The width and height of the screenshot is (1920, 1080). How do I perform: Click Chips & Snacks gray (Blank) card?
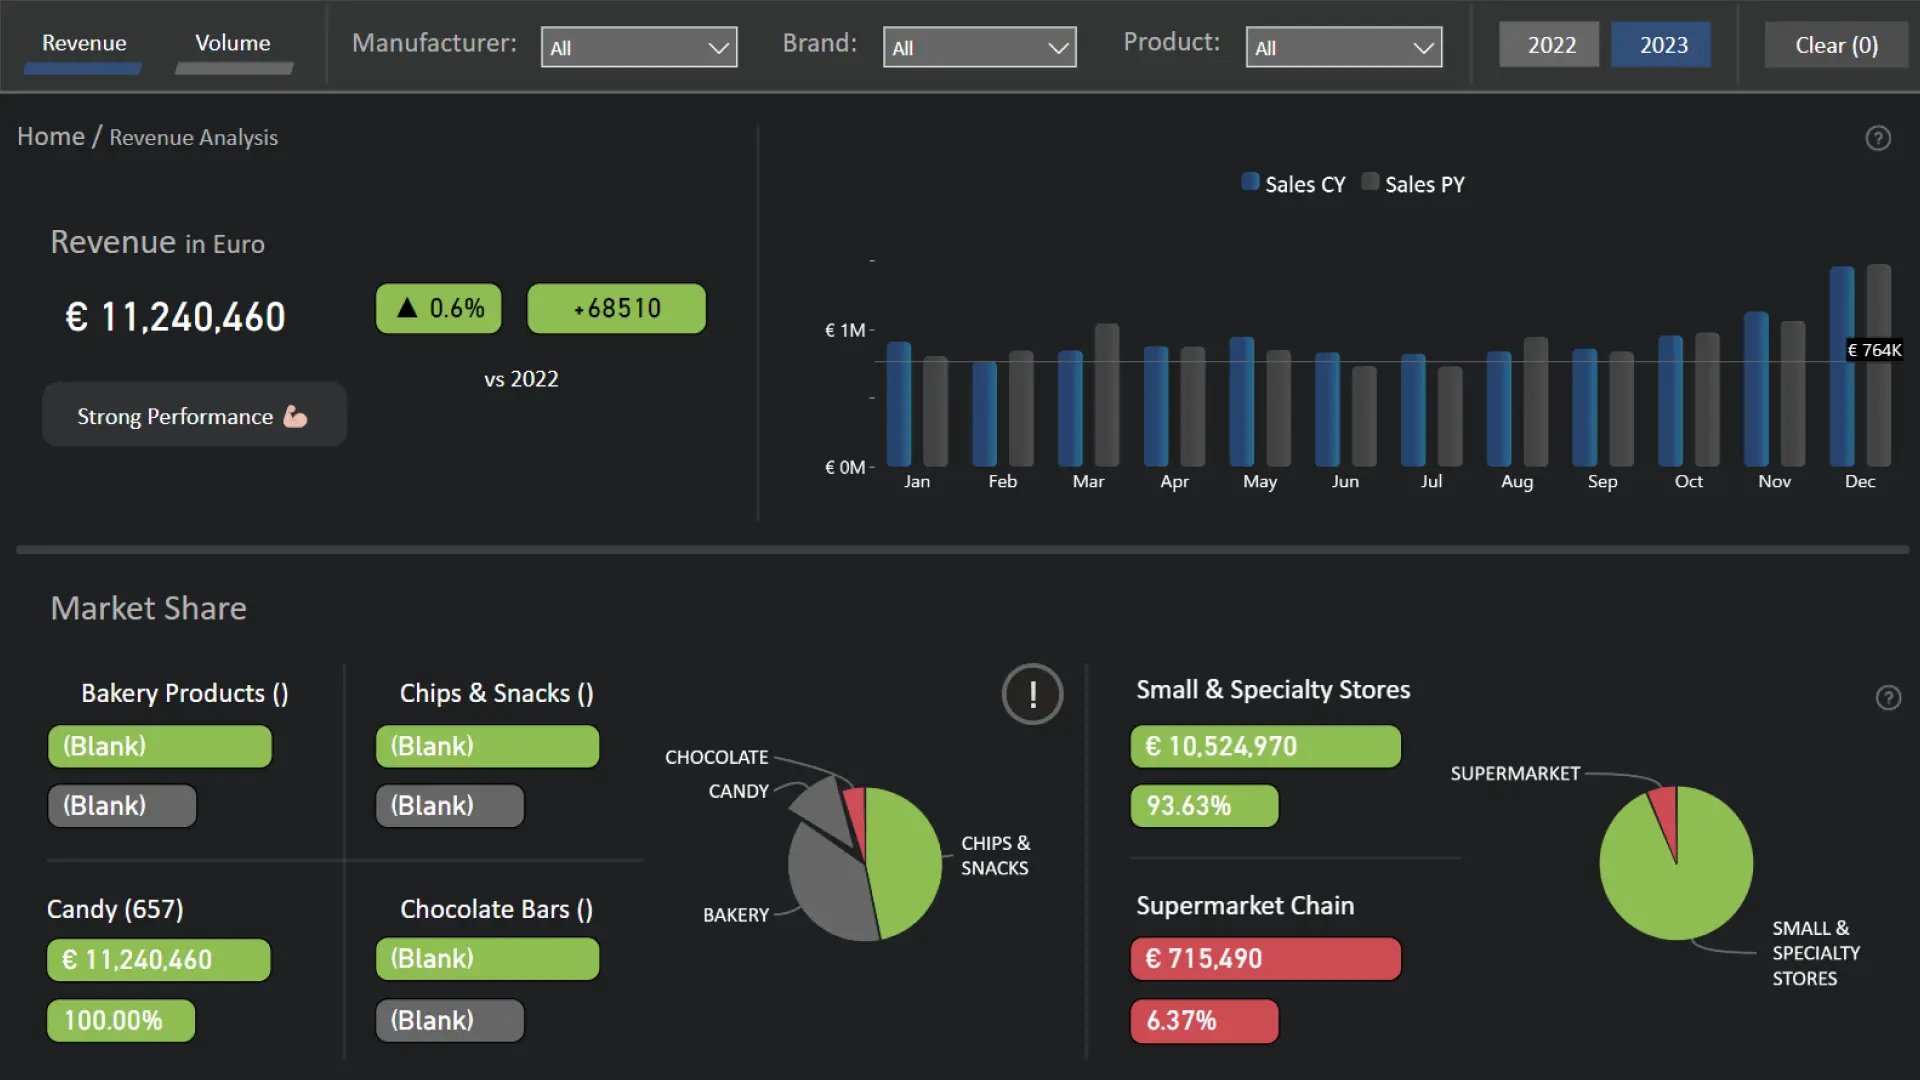point(450,806)
